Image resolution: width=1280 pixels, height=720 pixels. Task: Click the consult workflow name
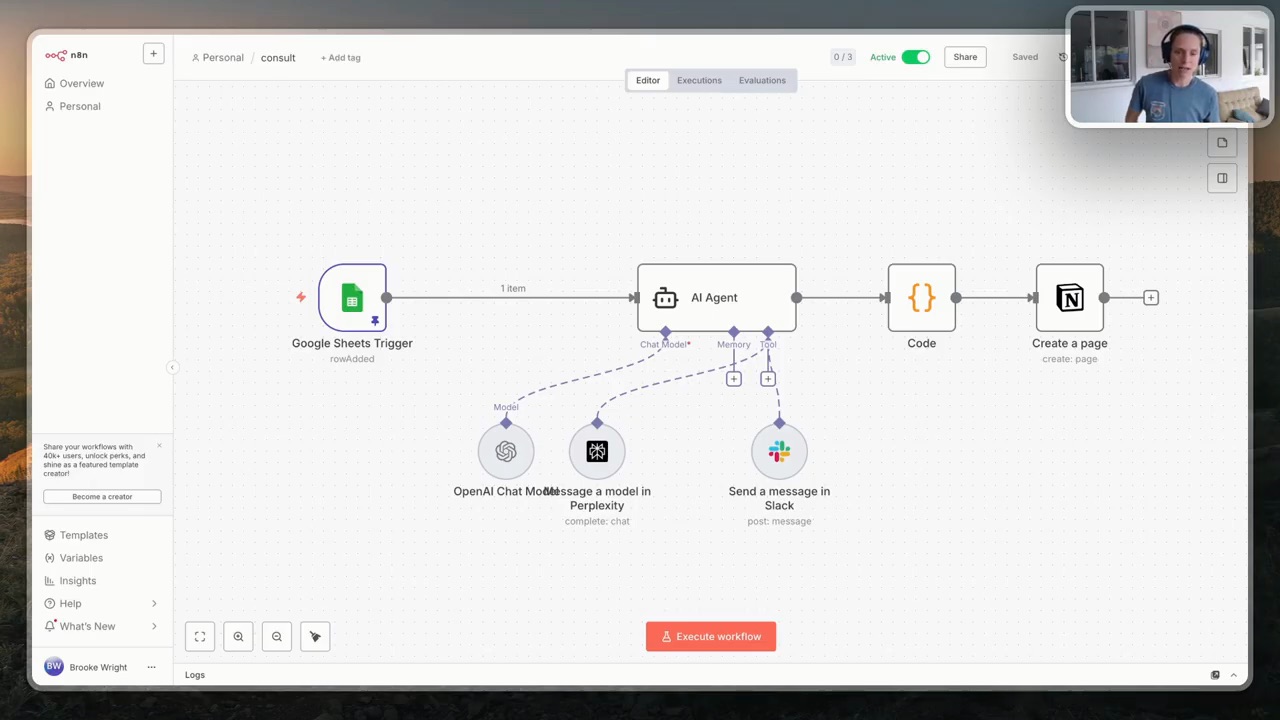pyautogui.click(x=278, y=58)
